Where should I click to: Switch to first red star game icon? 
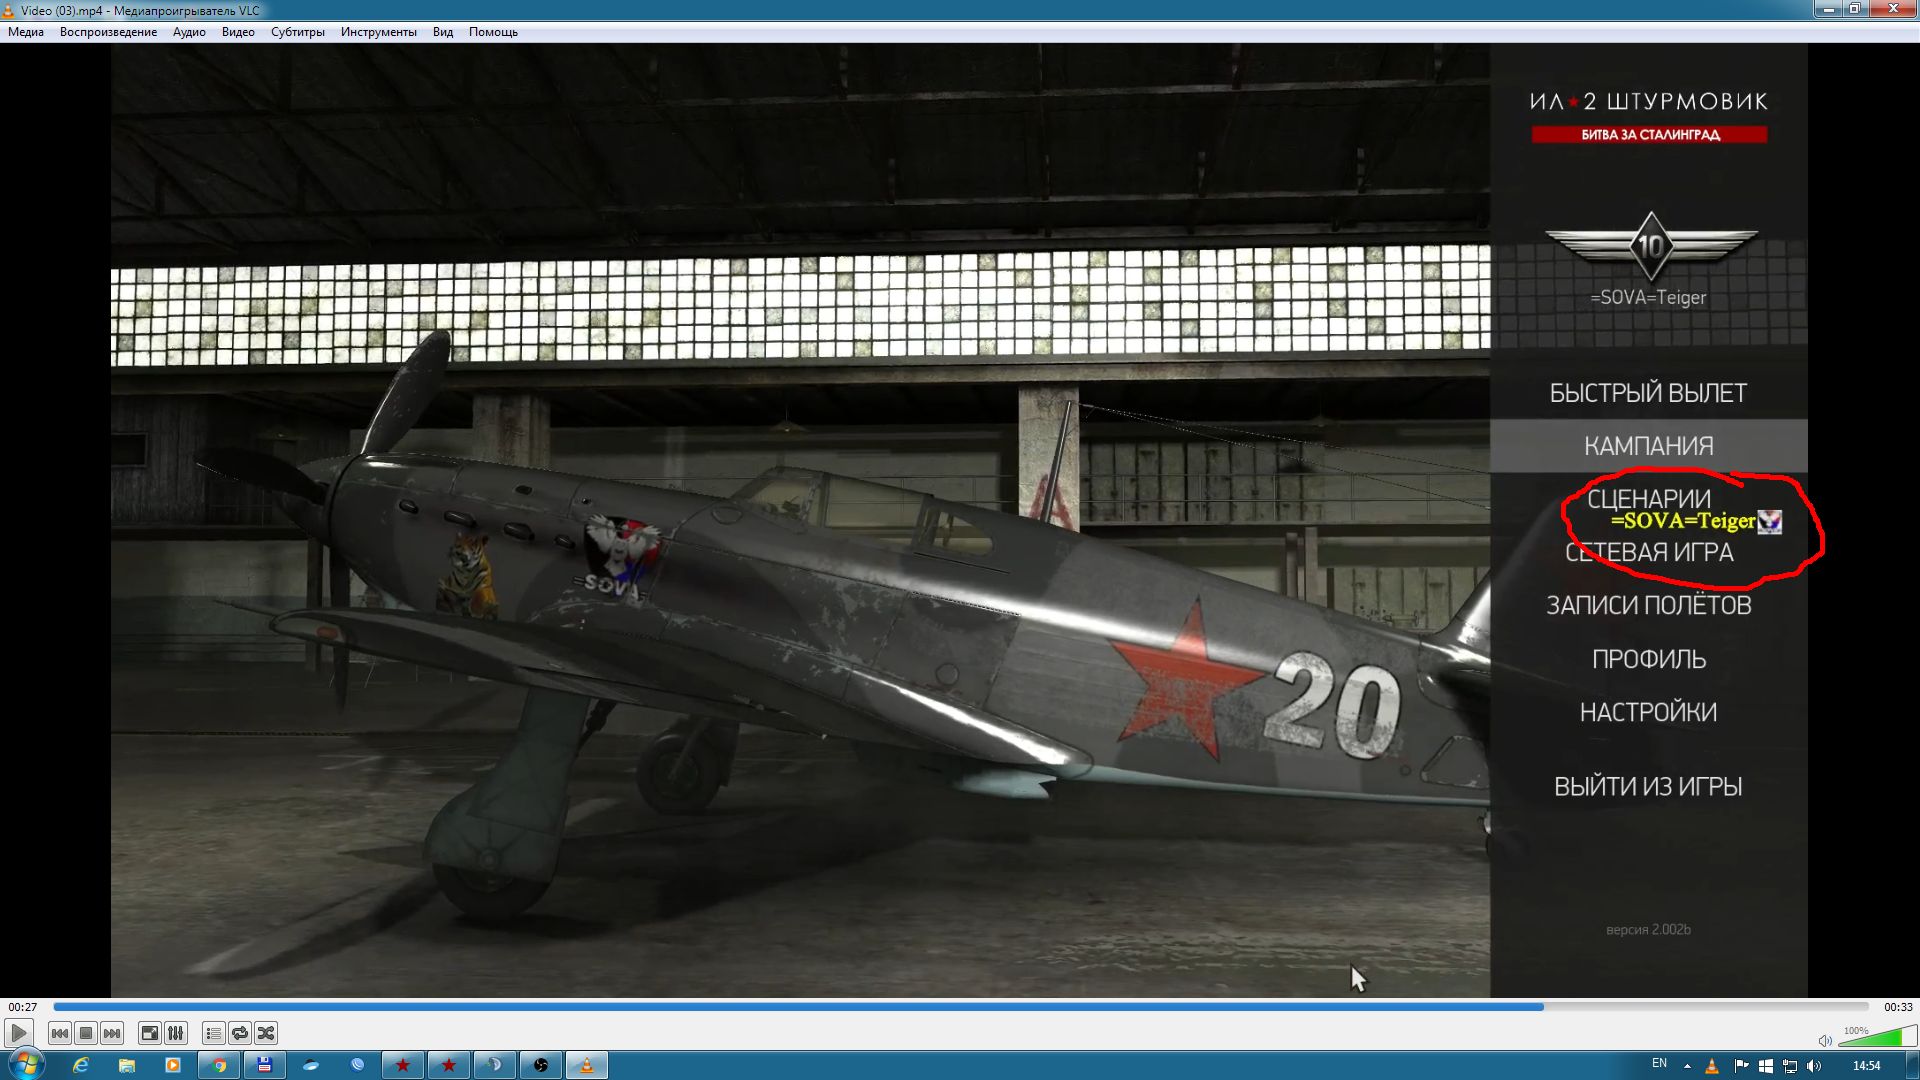tap(403, 1065)
